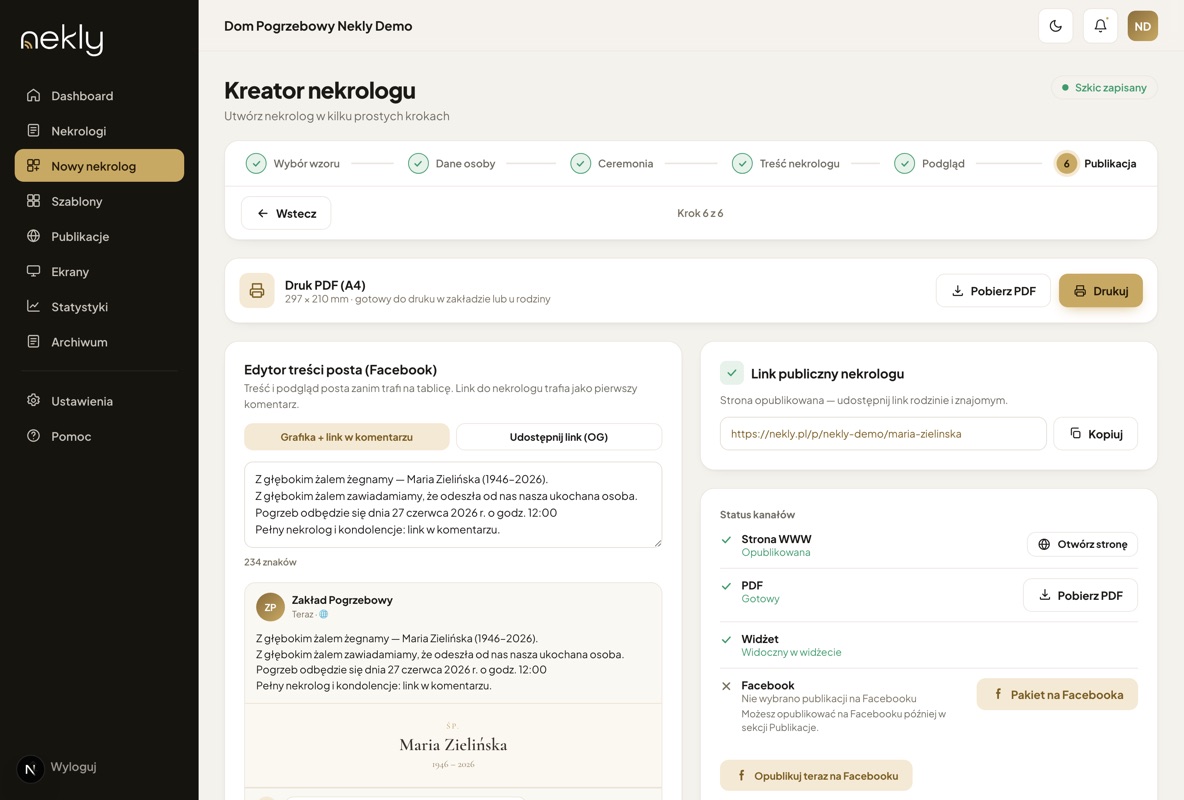The width and height of the screenshot is (1184, 800).
Task: Open notifications bell
Action: (1100, 26)
